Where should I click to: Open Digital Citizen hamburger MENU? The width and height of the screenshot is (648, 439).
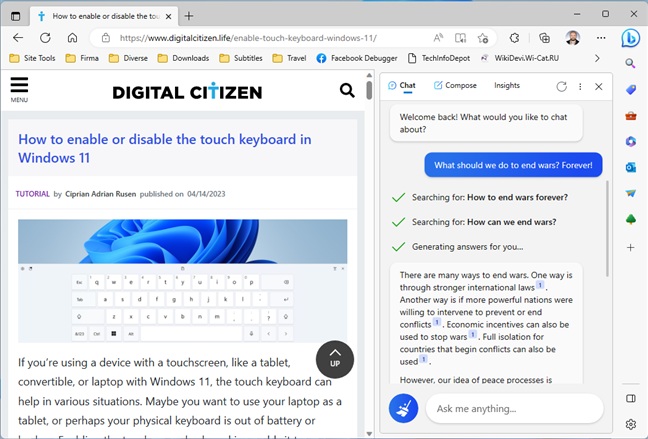[x=19, y=90]
